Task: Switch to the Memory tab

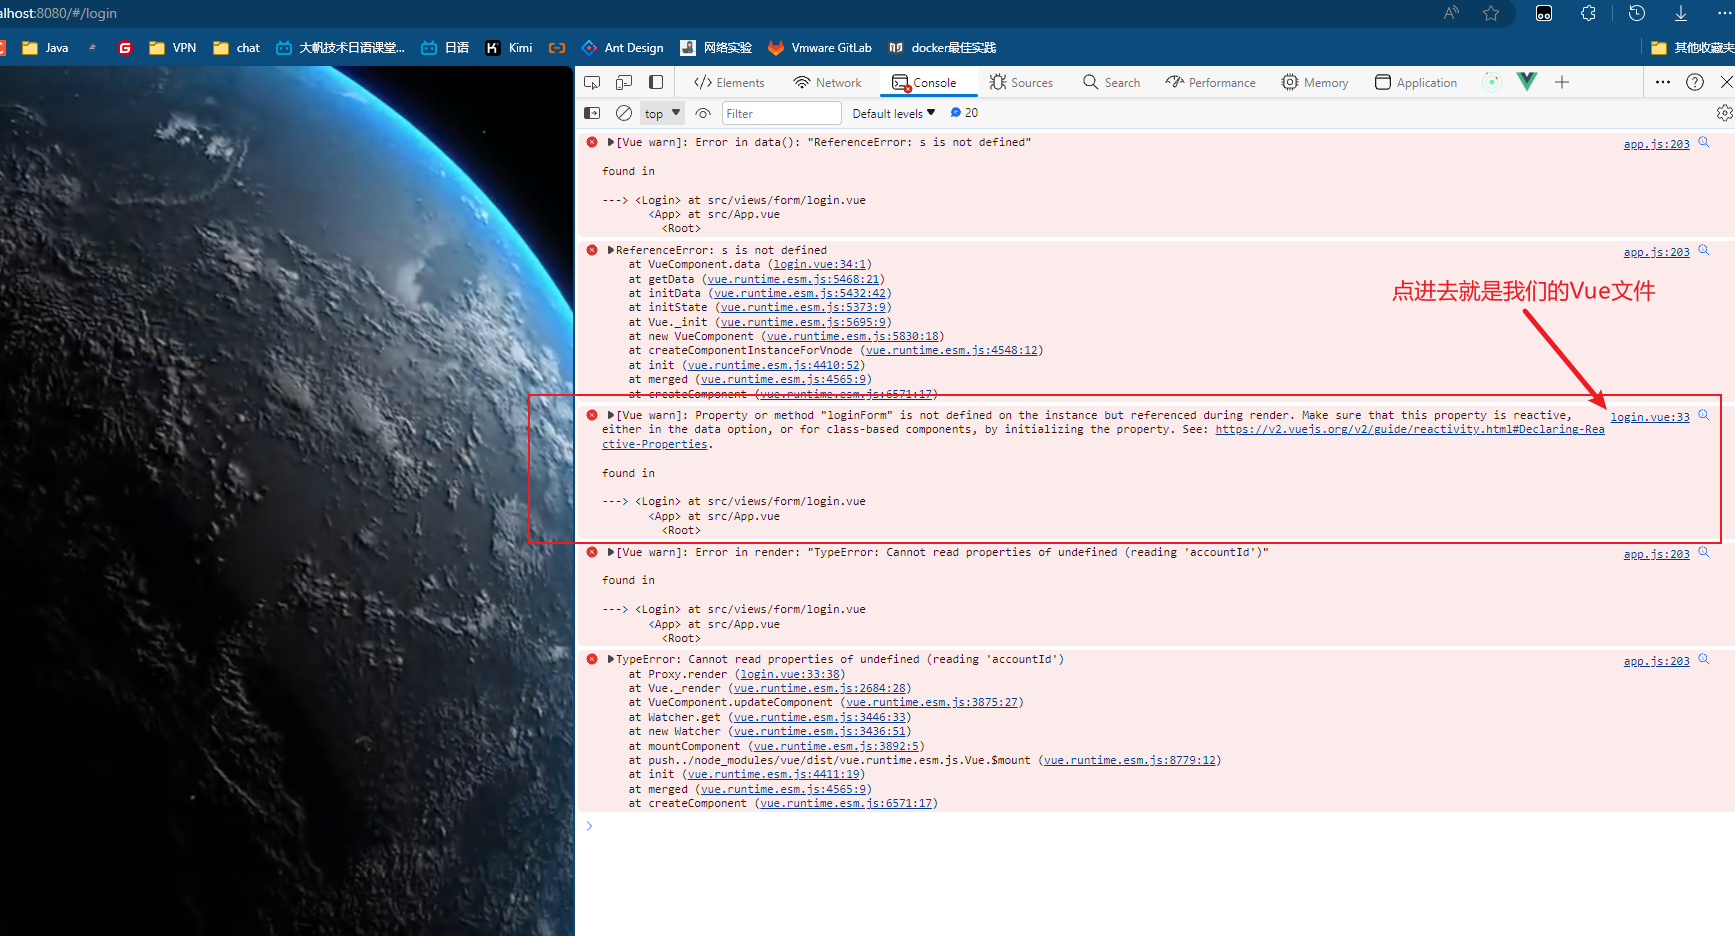Action: [1315, 82]
